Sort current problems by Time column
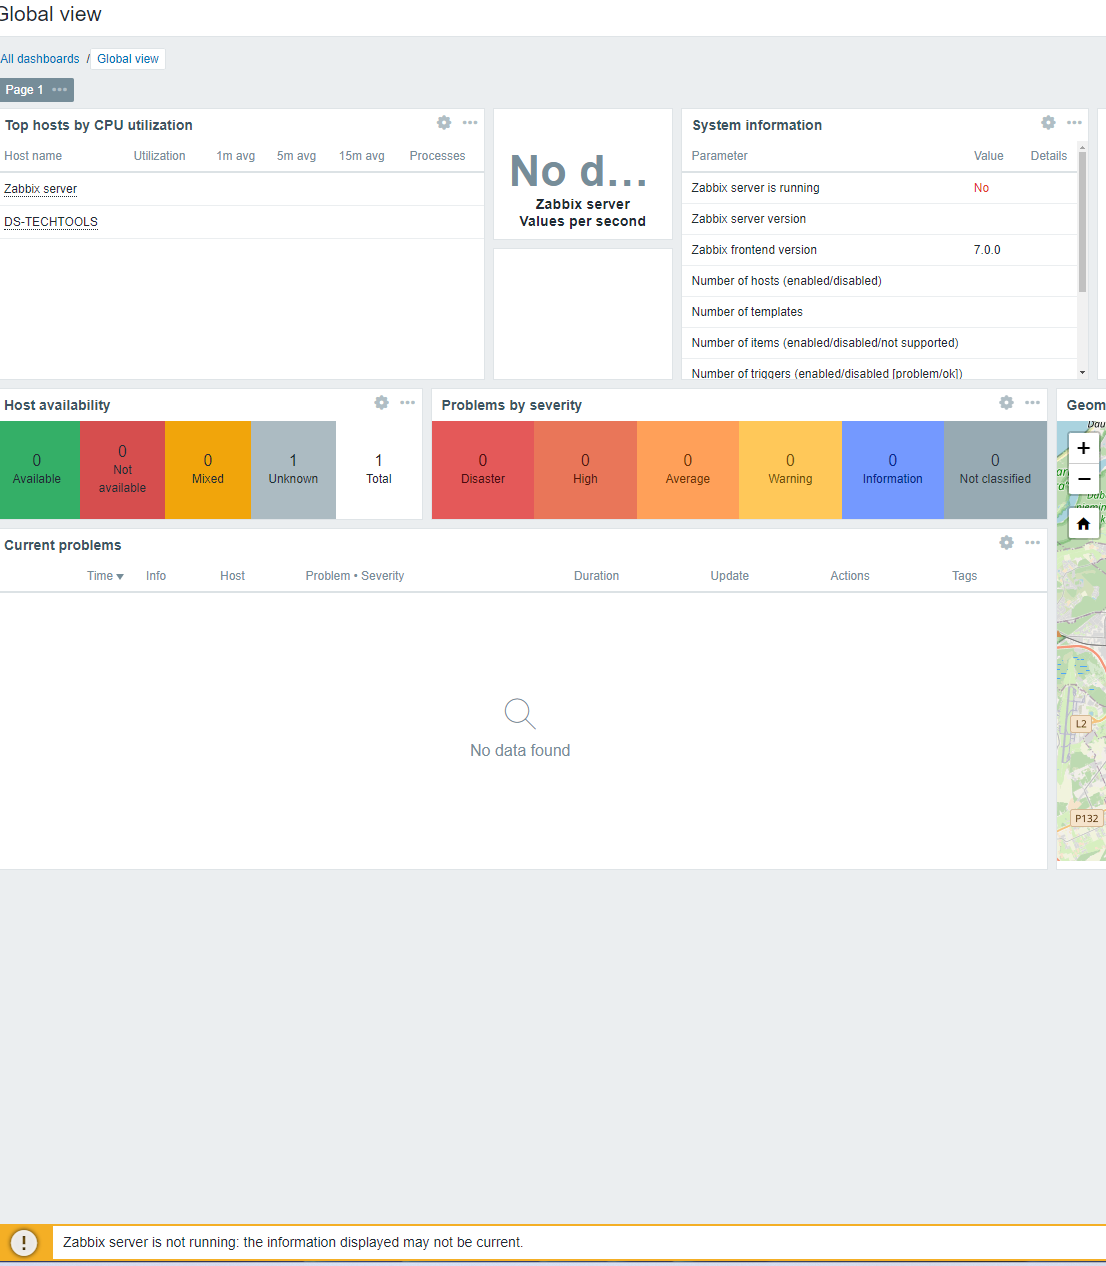This screenshot has height=1266, width=1106. click(x=105, y=576)
